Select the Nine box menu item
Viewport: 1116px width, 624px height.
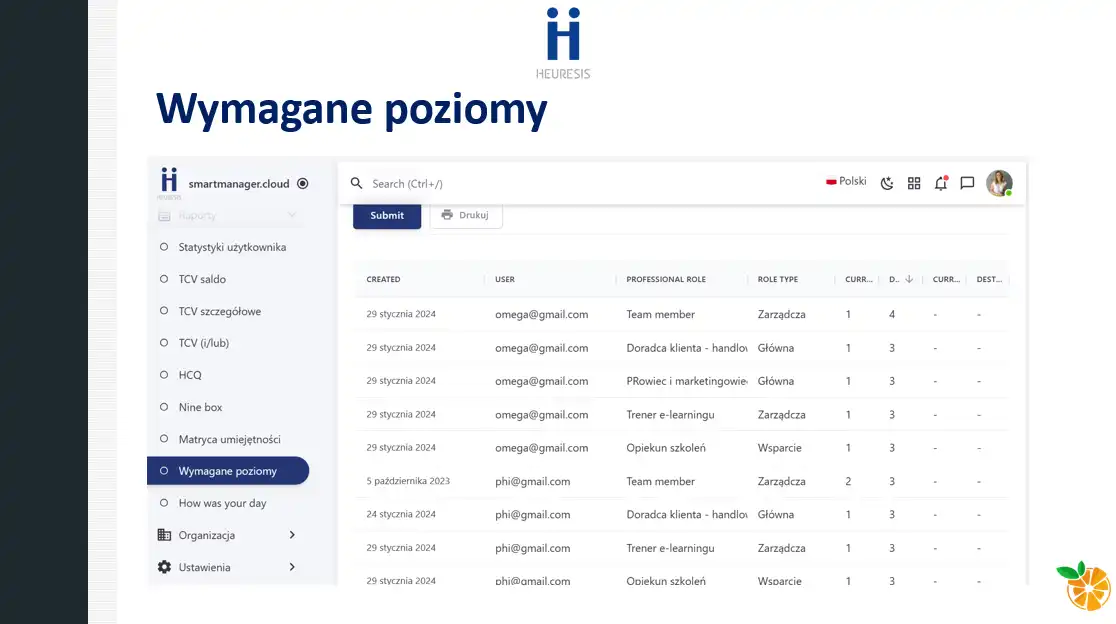pyautogui.click(x=200, y=407)
